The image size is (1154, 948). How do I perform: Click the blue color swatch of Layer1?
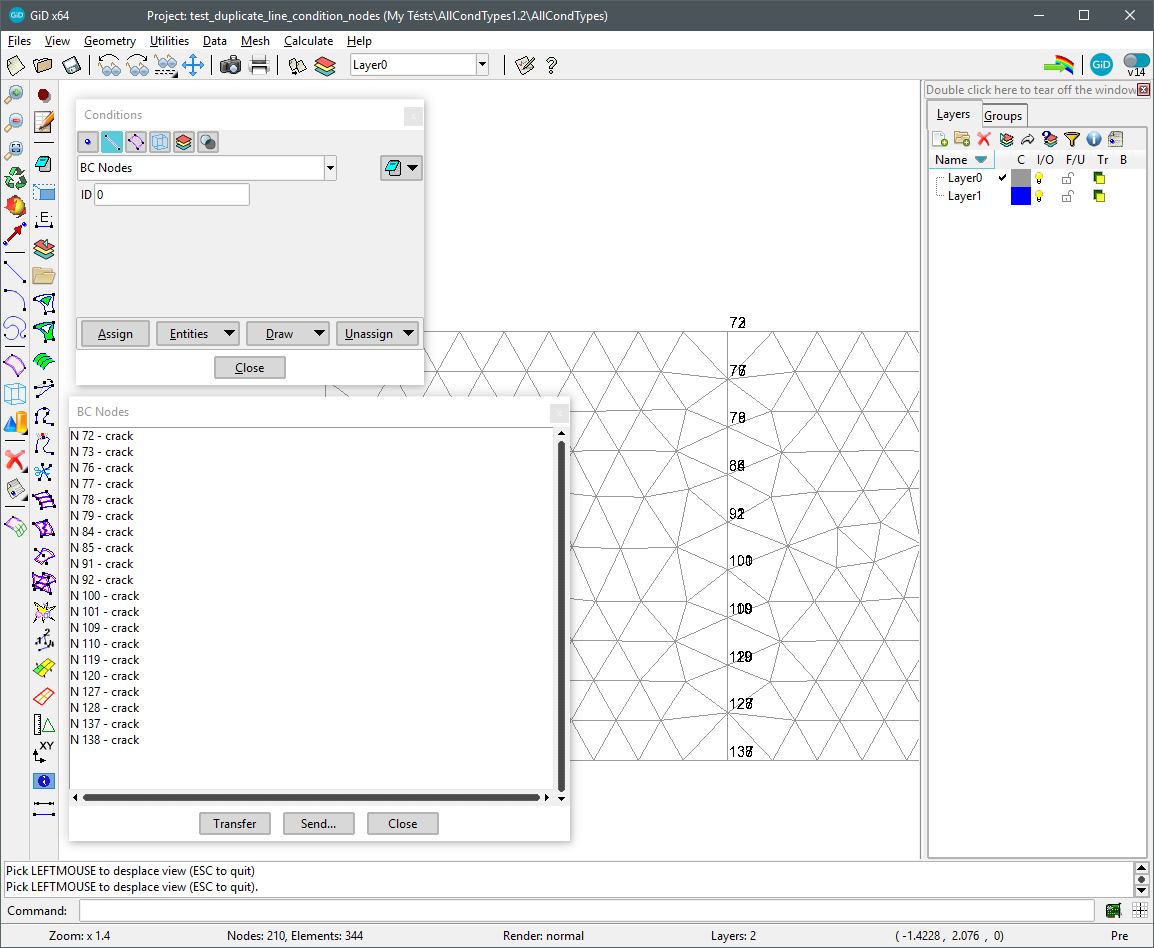coord(1020,196)
